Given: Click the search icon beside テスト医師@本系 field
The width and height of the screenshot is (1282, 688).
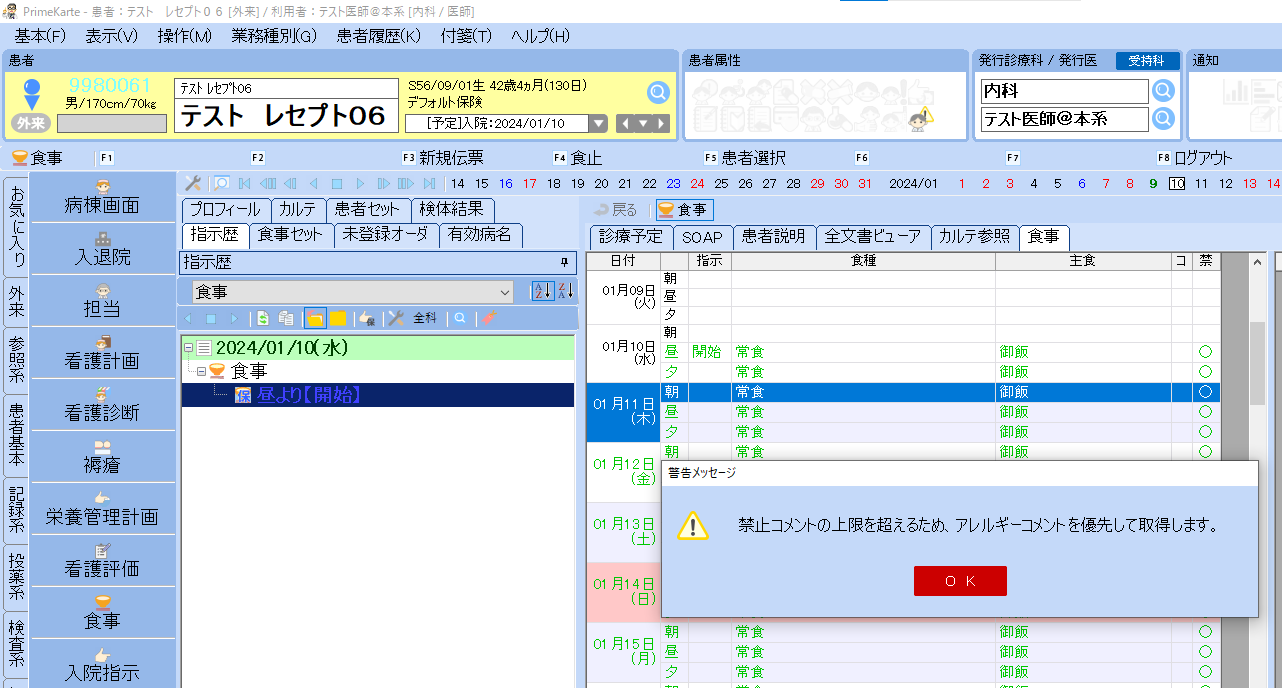Looking at the screenshot, I should tap(1163, 119).
